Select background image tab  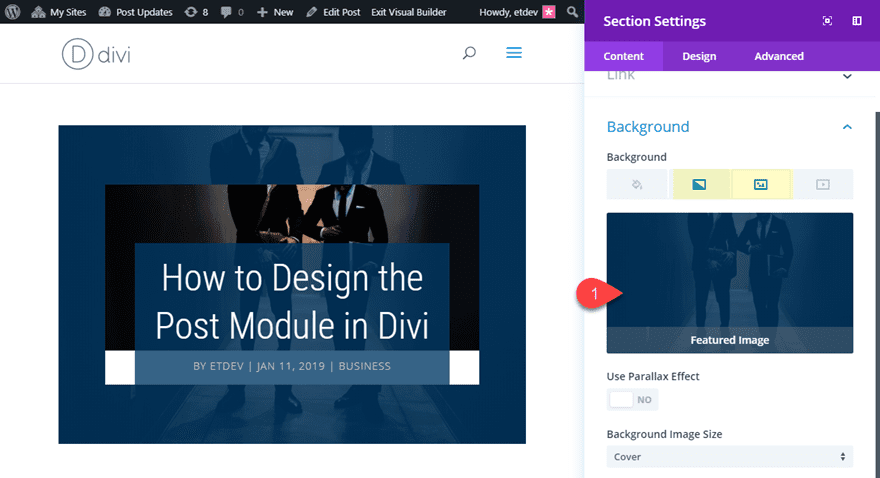pyautogui.click(x=760, y=184)
